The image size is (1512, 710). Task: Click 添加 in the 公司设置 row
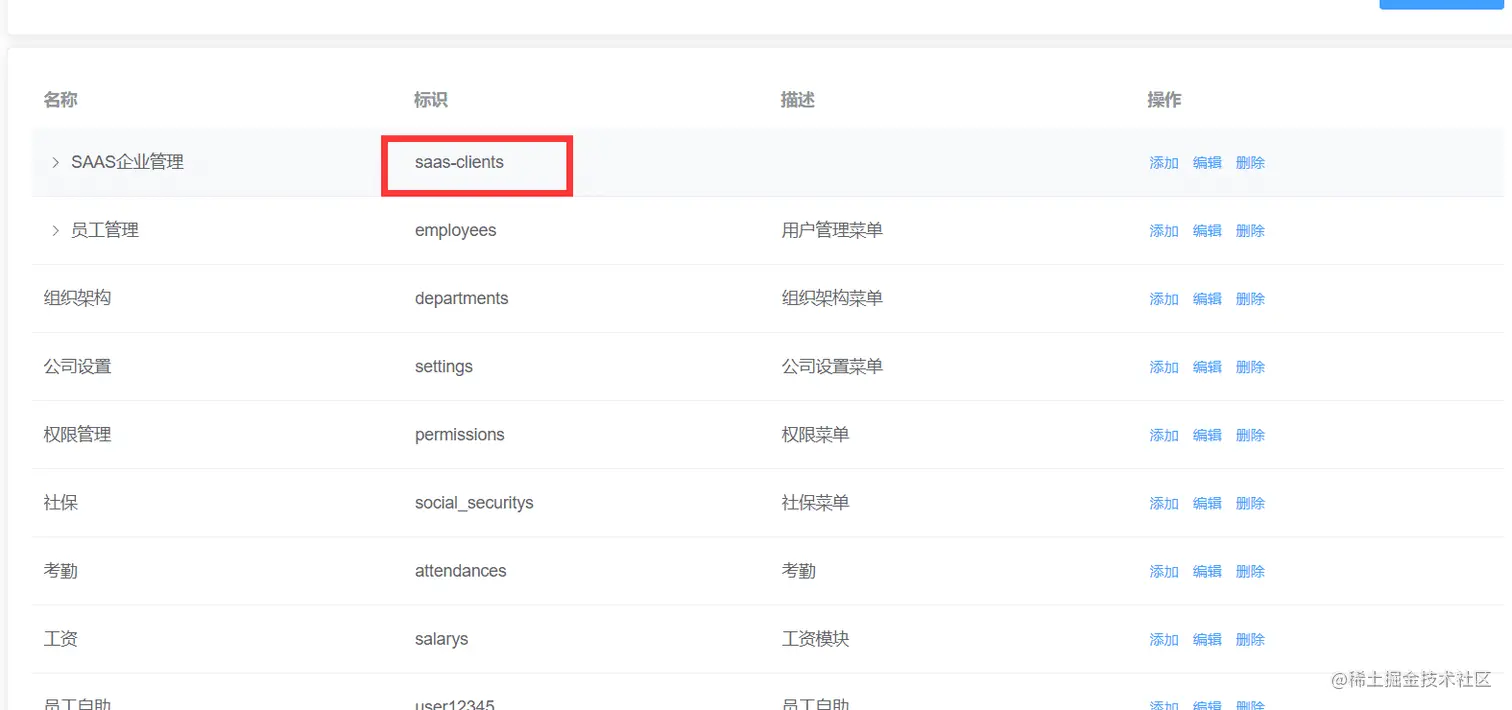[1164, 367]
